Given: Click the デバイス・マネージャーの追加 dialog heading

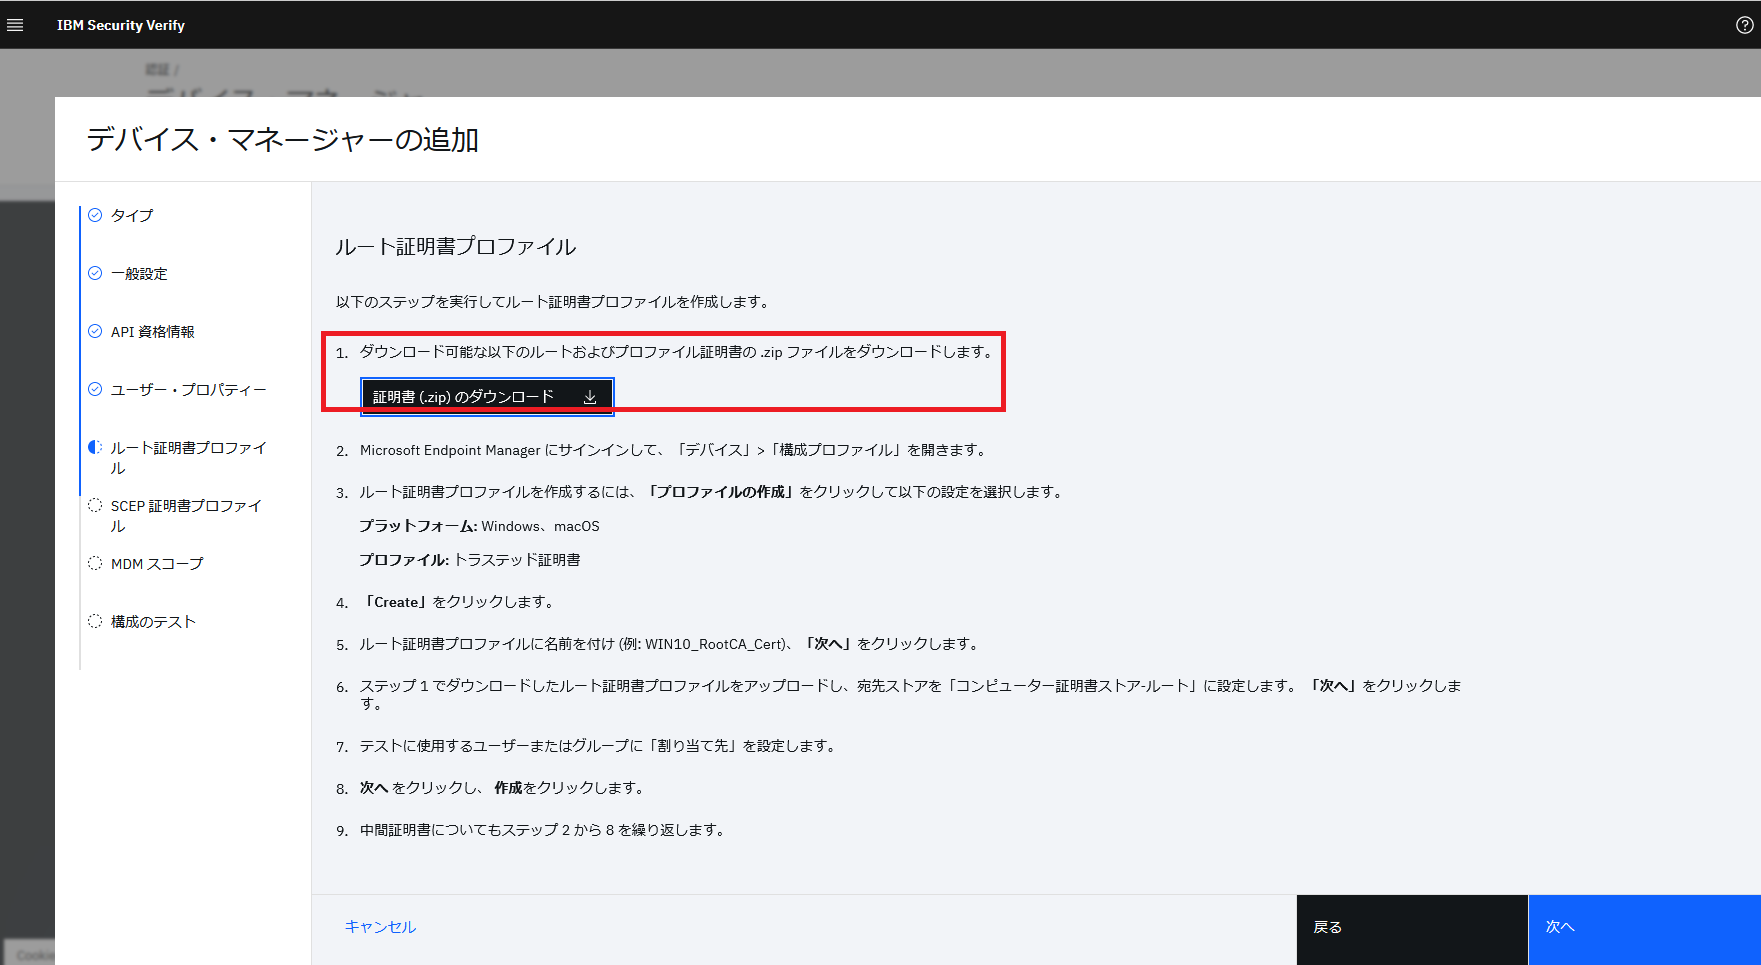Looking at the screenshot, I should (x=283, y=139).
